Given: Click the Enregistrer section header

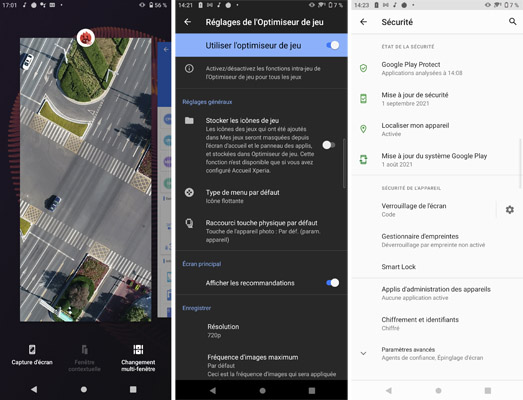Looking at the screenshot, I should point(196,308).
